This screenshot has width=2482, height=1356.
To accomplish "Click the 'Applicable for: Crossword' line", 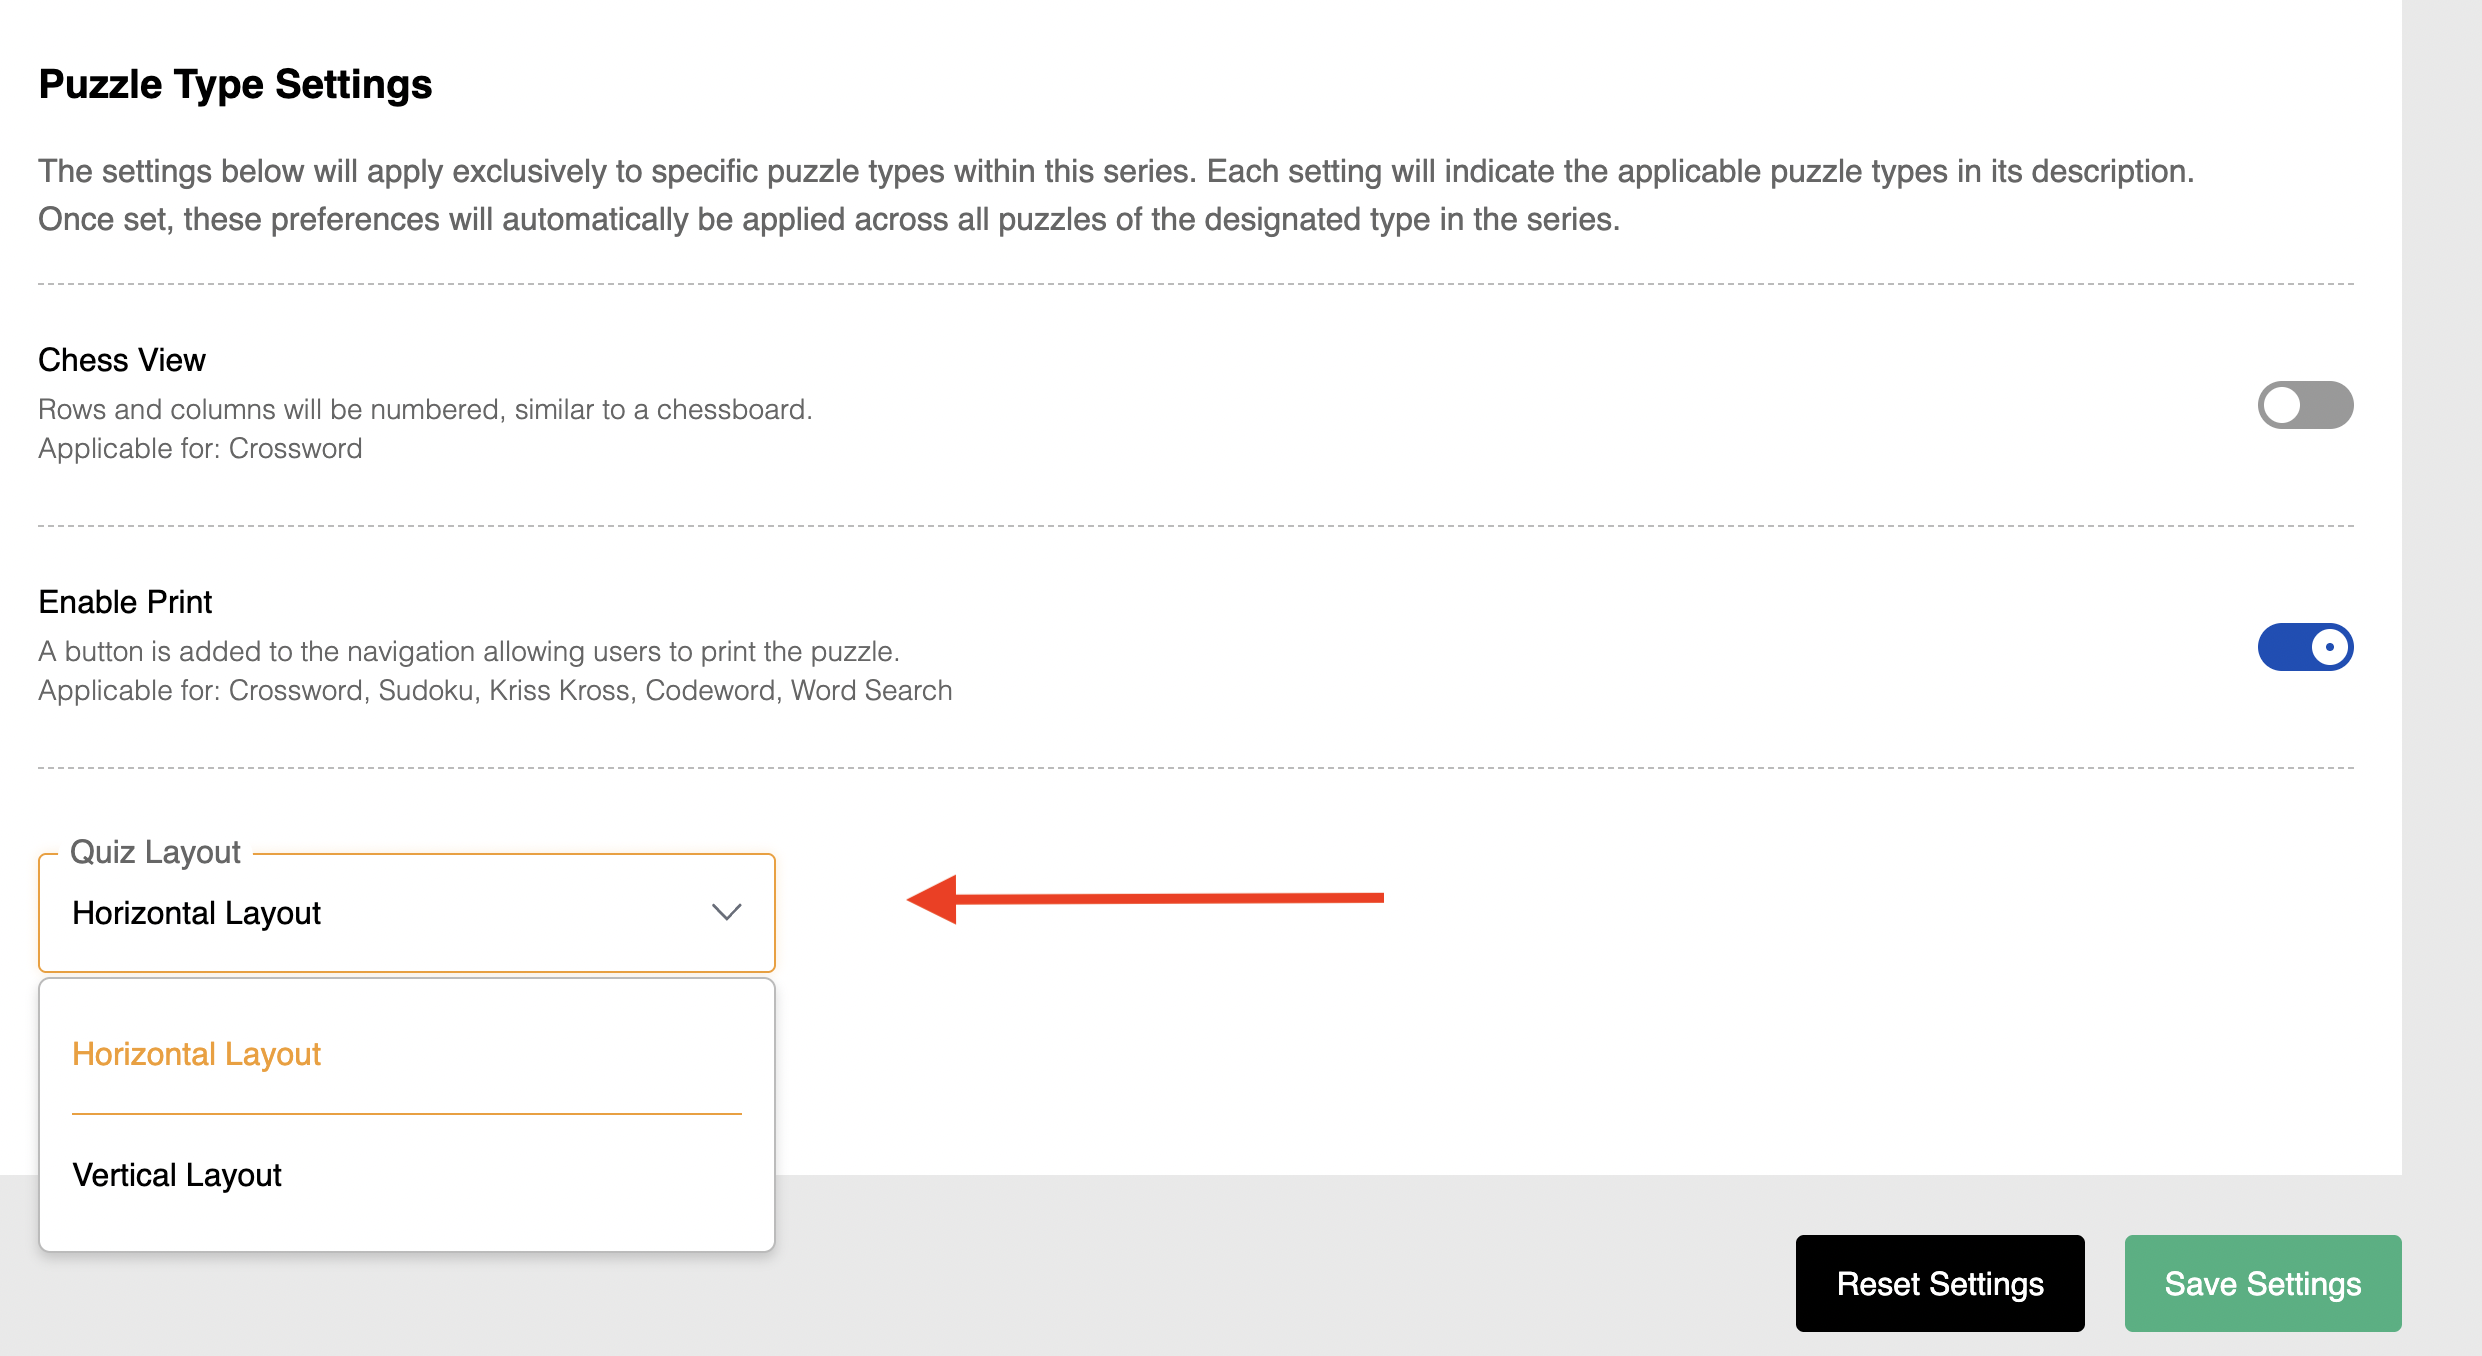I will (200, 448).
